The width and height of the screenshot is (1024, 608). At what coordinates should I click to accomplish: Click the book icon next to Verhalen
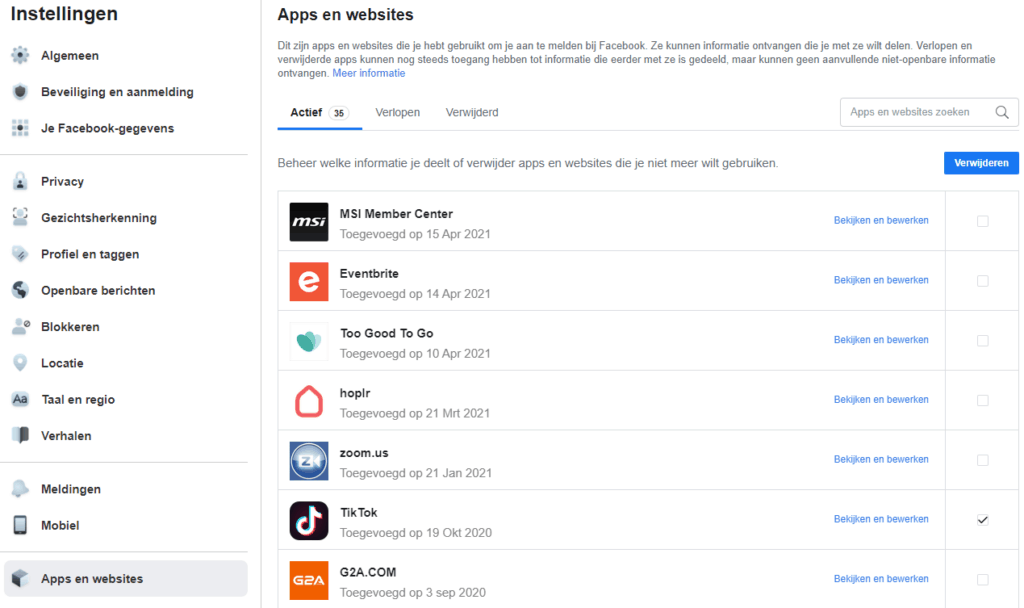(21, 436)
